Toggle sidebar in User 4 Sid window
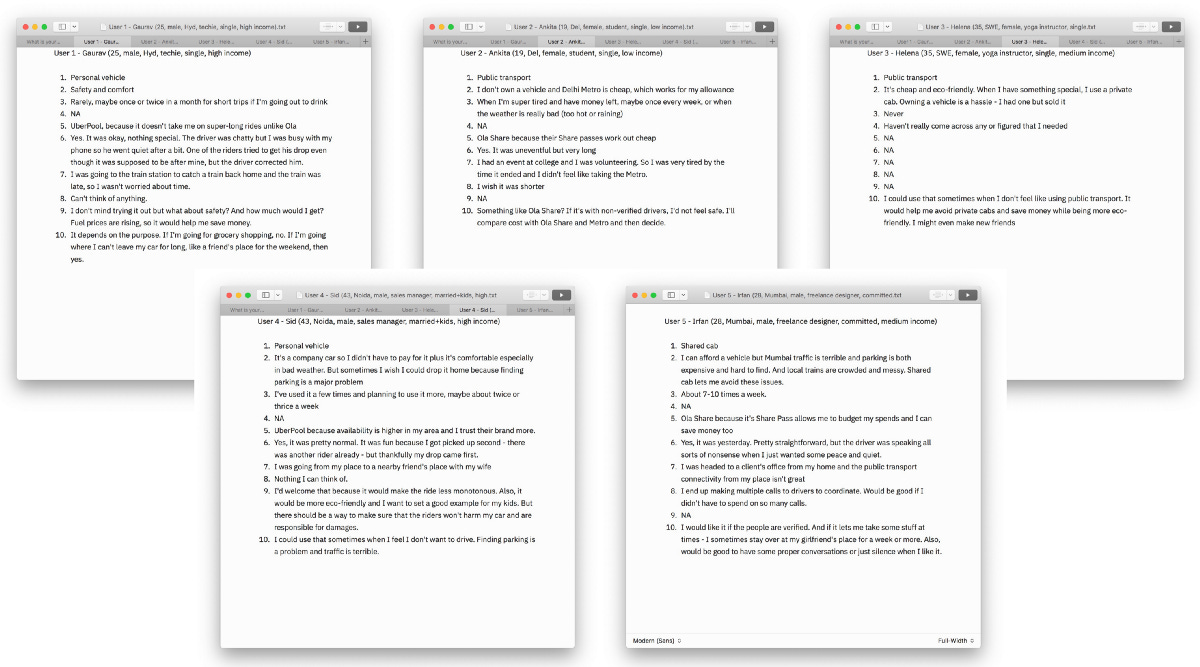1200x667 pixels. [x=265, y=295]
